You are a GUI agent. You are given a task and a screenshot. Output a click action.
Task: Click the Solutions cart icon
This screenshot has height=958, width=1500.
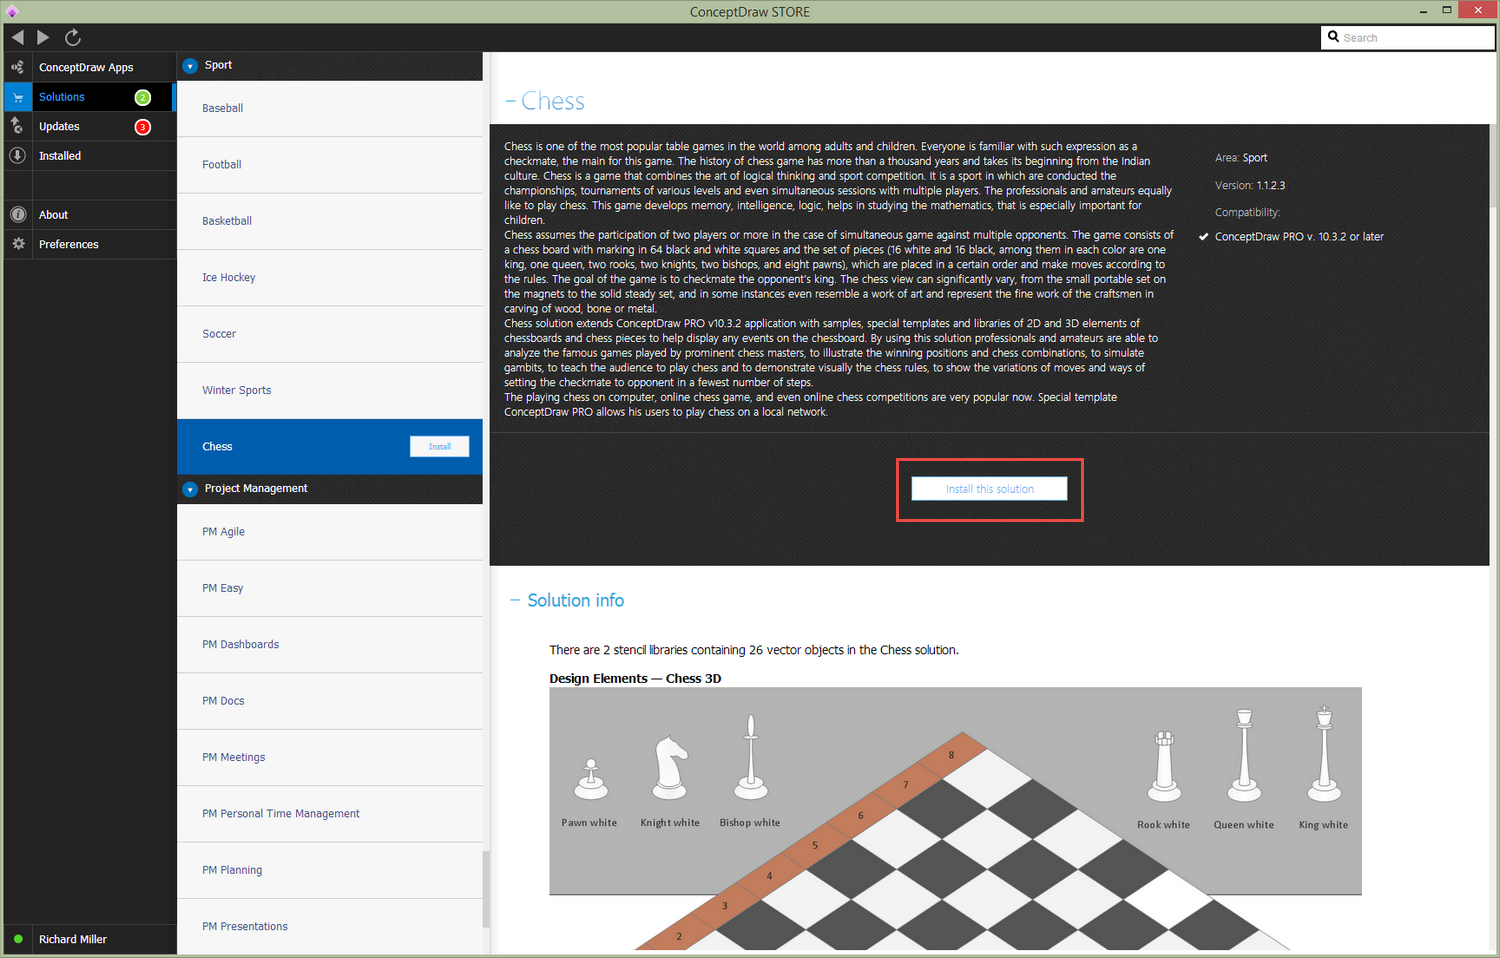pos(18,97)
